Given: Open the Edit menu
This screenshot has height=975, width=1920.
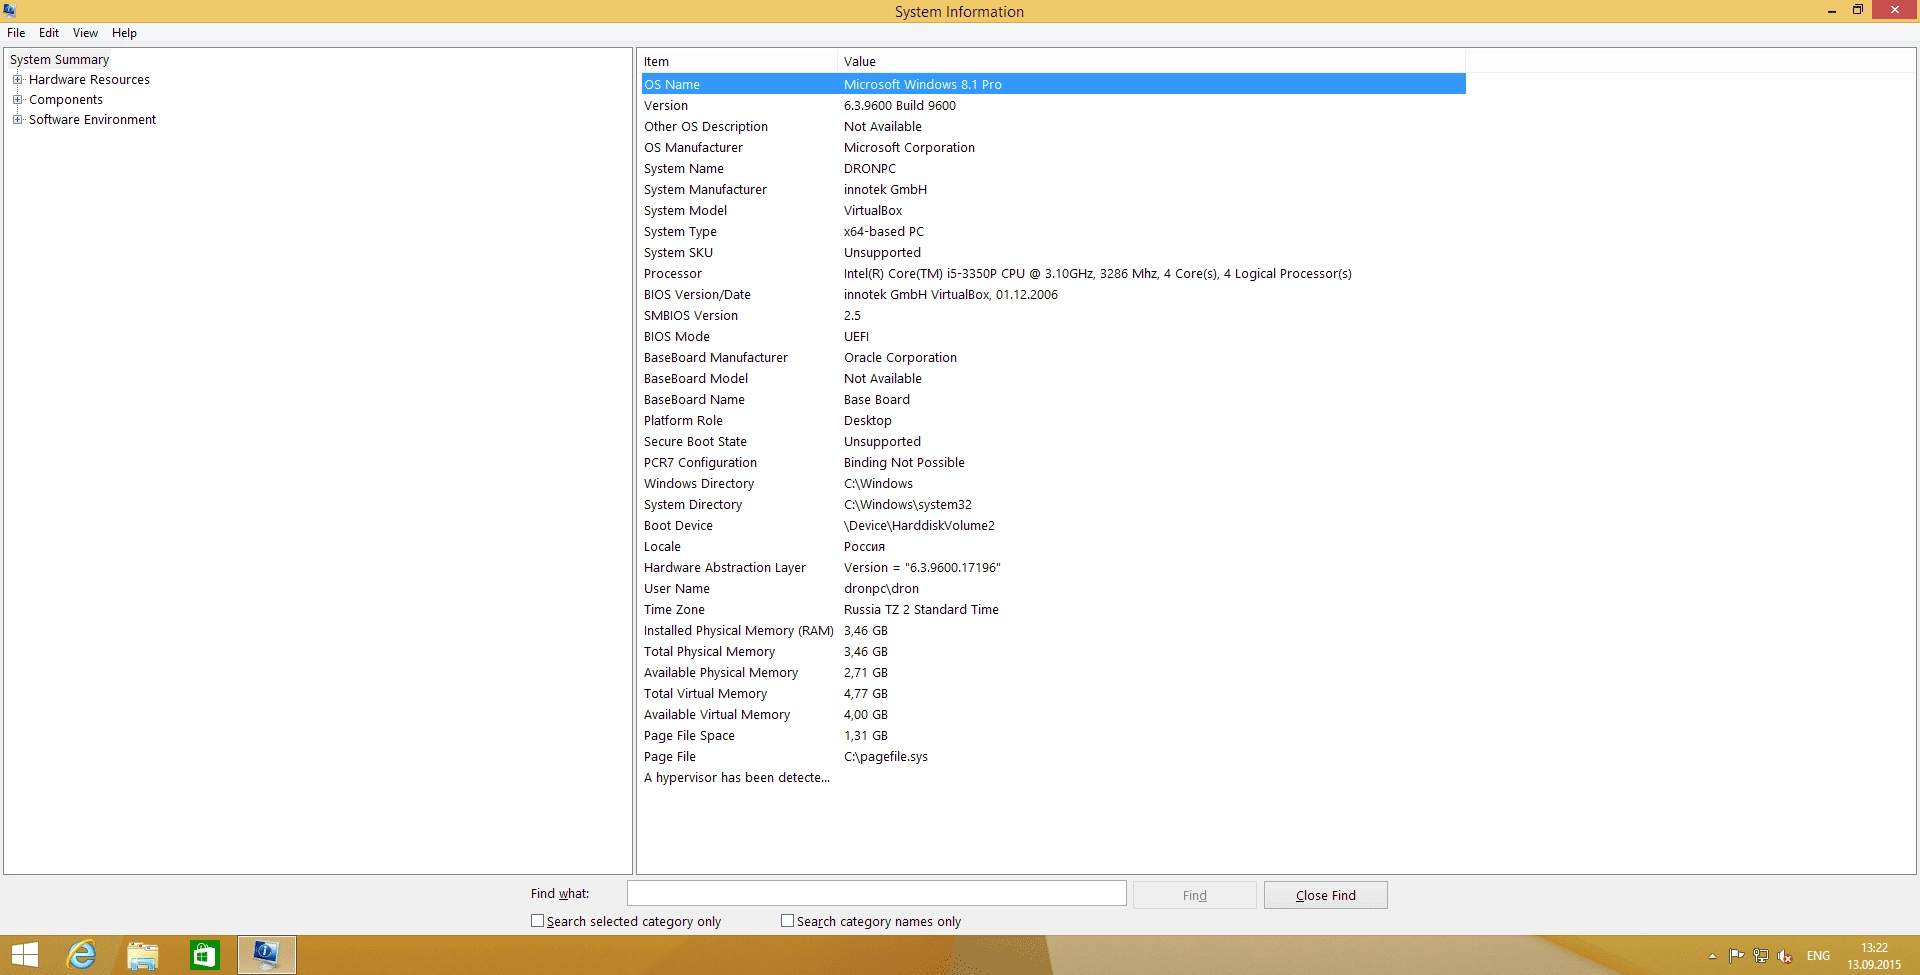Looking at the screenshot, I should [49, 33].
